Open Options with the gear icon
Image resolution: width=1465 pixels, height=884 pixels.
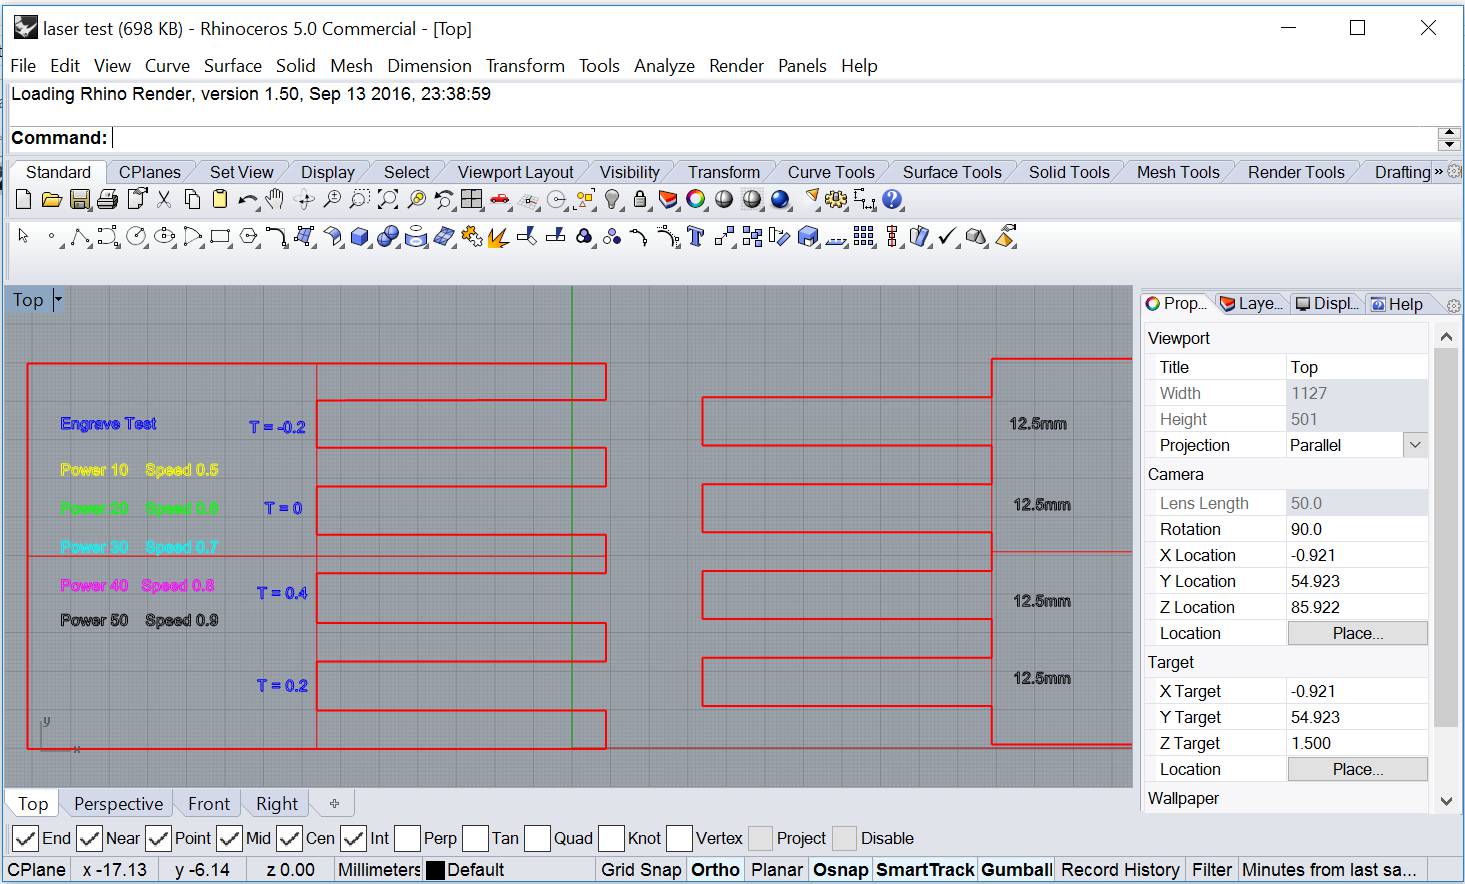click(835, 199)
